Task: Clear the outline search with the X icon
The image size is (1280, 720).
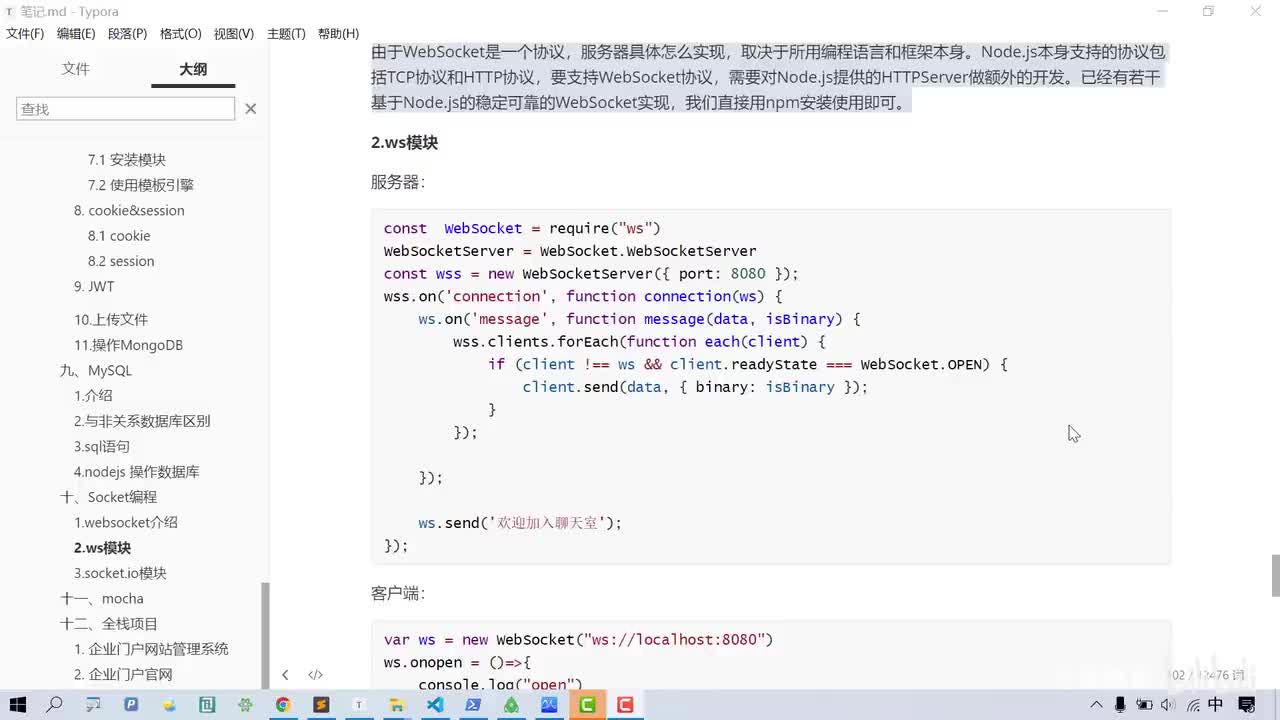Action: point(251,109)
